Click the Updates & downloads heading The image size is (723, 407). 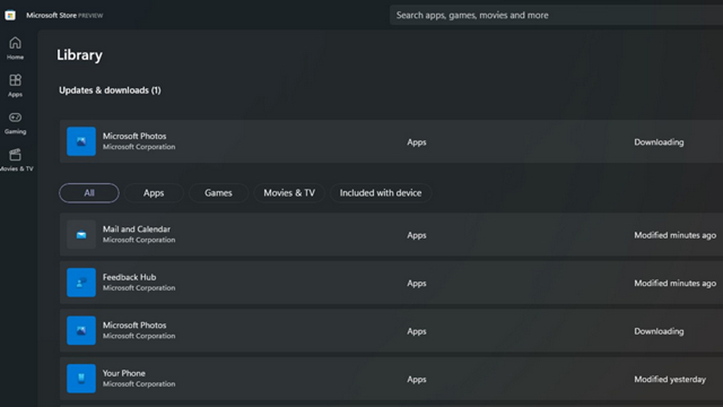[109, 90]
